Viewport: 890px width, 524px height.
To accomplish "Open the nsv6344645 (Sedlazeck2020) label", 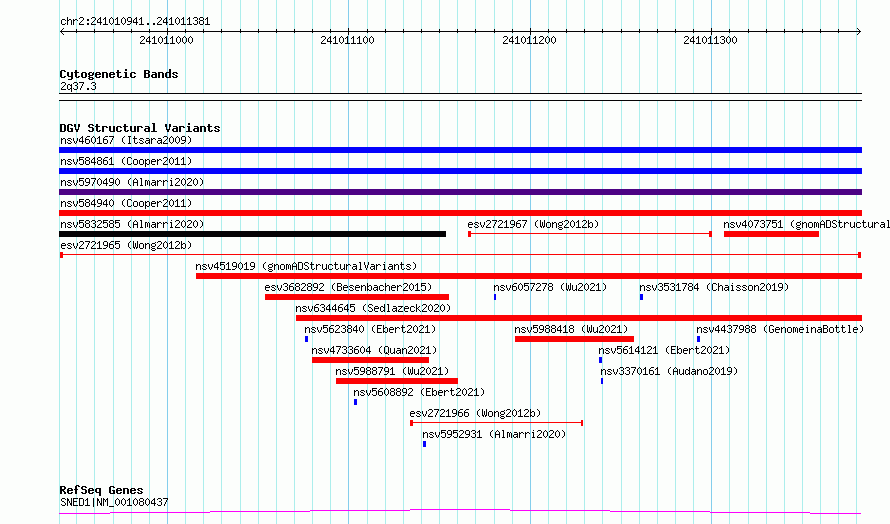I will pos(373,308).
